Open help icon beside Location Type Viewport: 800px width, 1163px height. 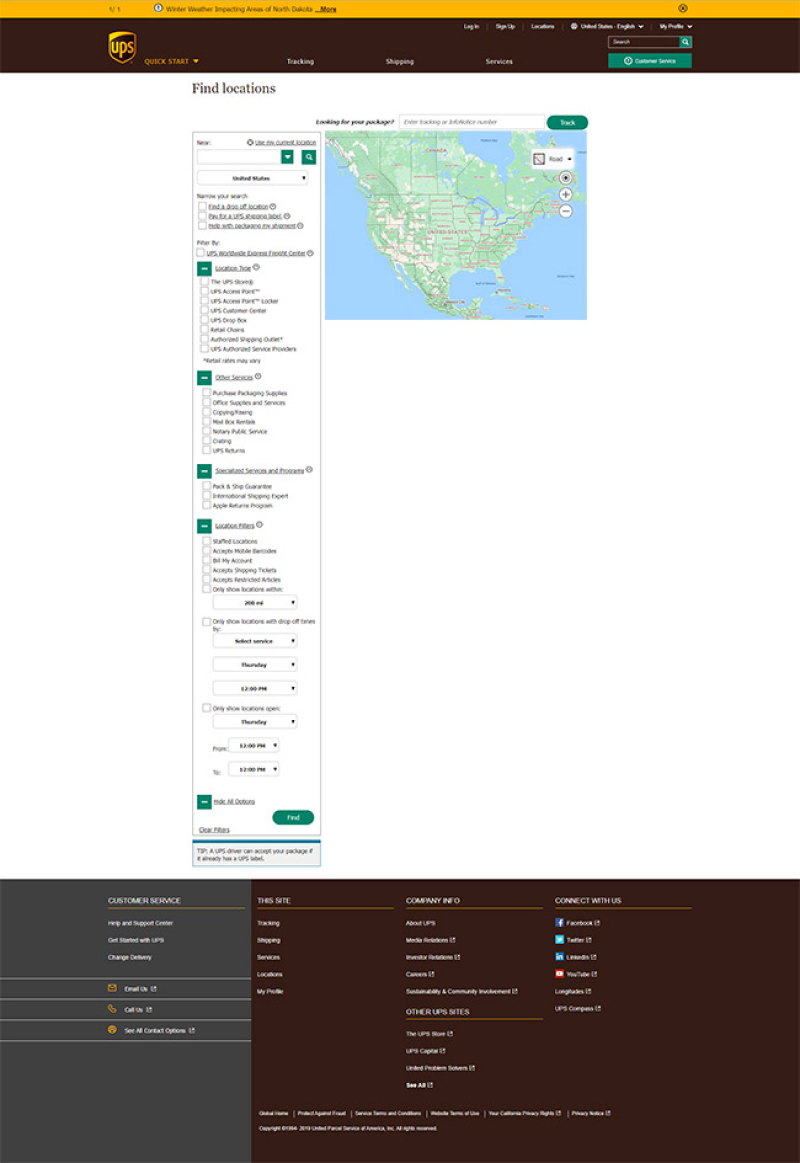coord(257,267)
